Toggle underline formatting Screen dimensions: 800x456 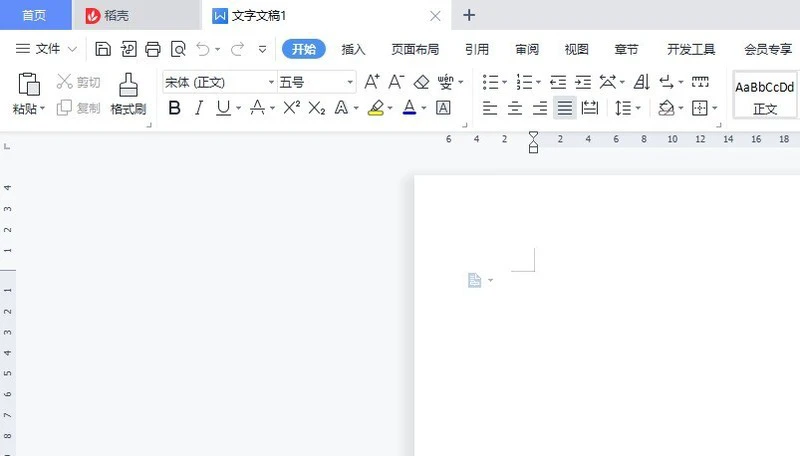tap(223, 108)
